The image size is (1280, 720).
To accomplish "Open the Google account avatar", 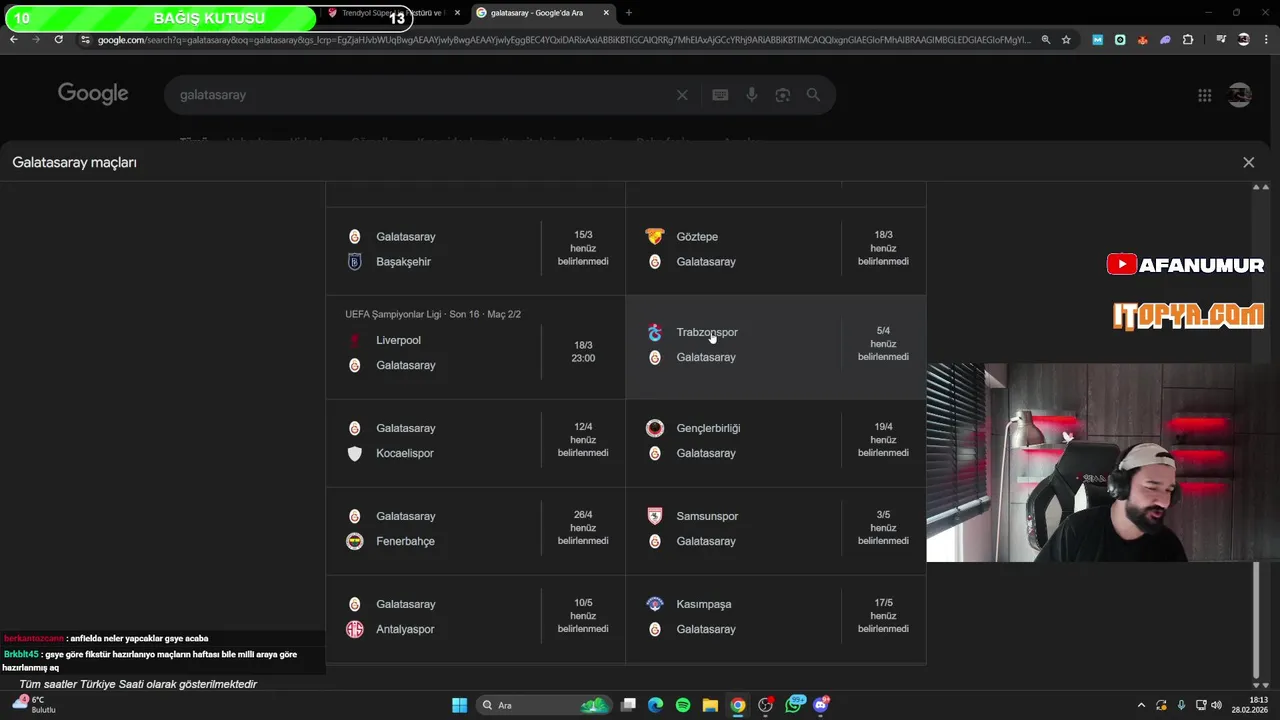I will tap(1240, 95).
